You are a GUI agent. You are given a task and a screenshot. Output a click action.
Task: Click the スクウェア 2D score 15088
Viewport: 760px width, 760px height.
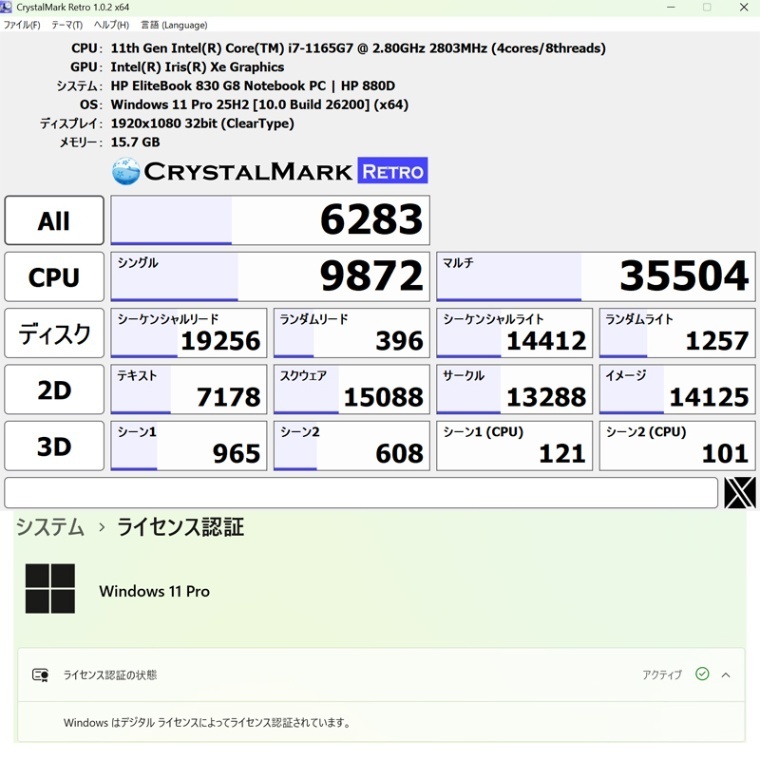(x=351, y=389)
